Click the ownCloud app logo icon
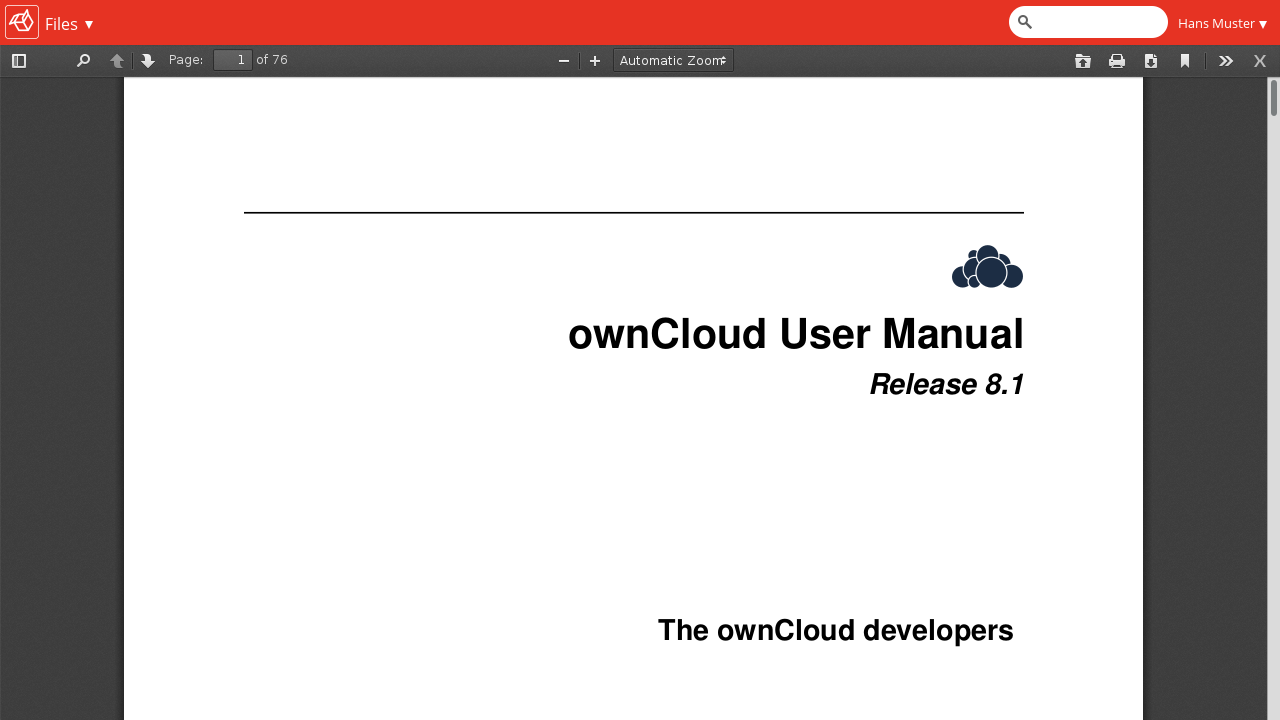This screenshot has height=720, width=1280. 22,22
